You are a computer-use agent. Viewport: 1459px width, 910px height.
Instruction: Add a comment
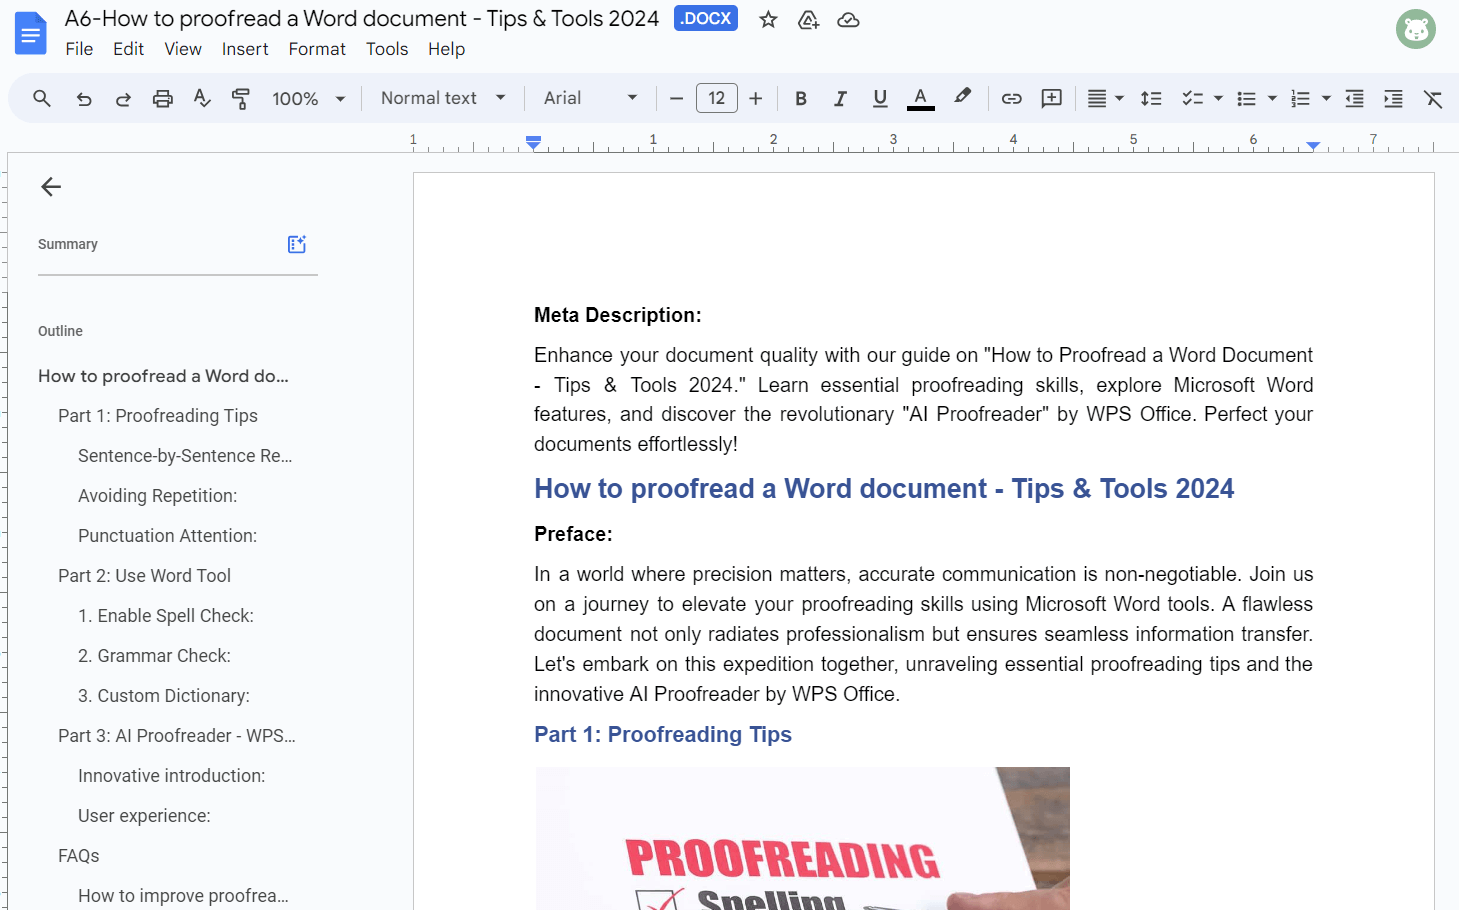pyautogui.click(x=1051, y=98)
